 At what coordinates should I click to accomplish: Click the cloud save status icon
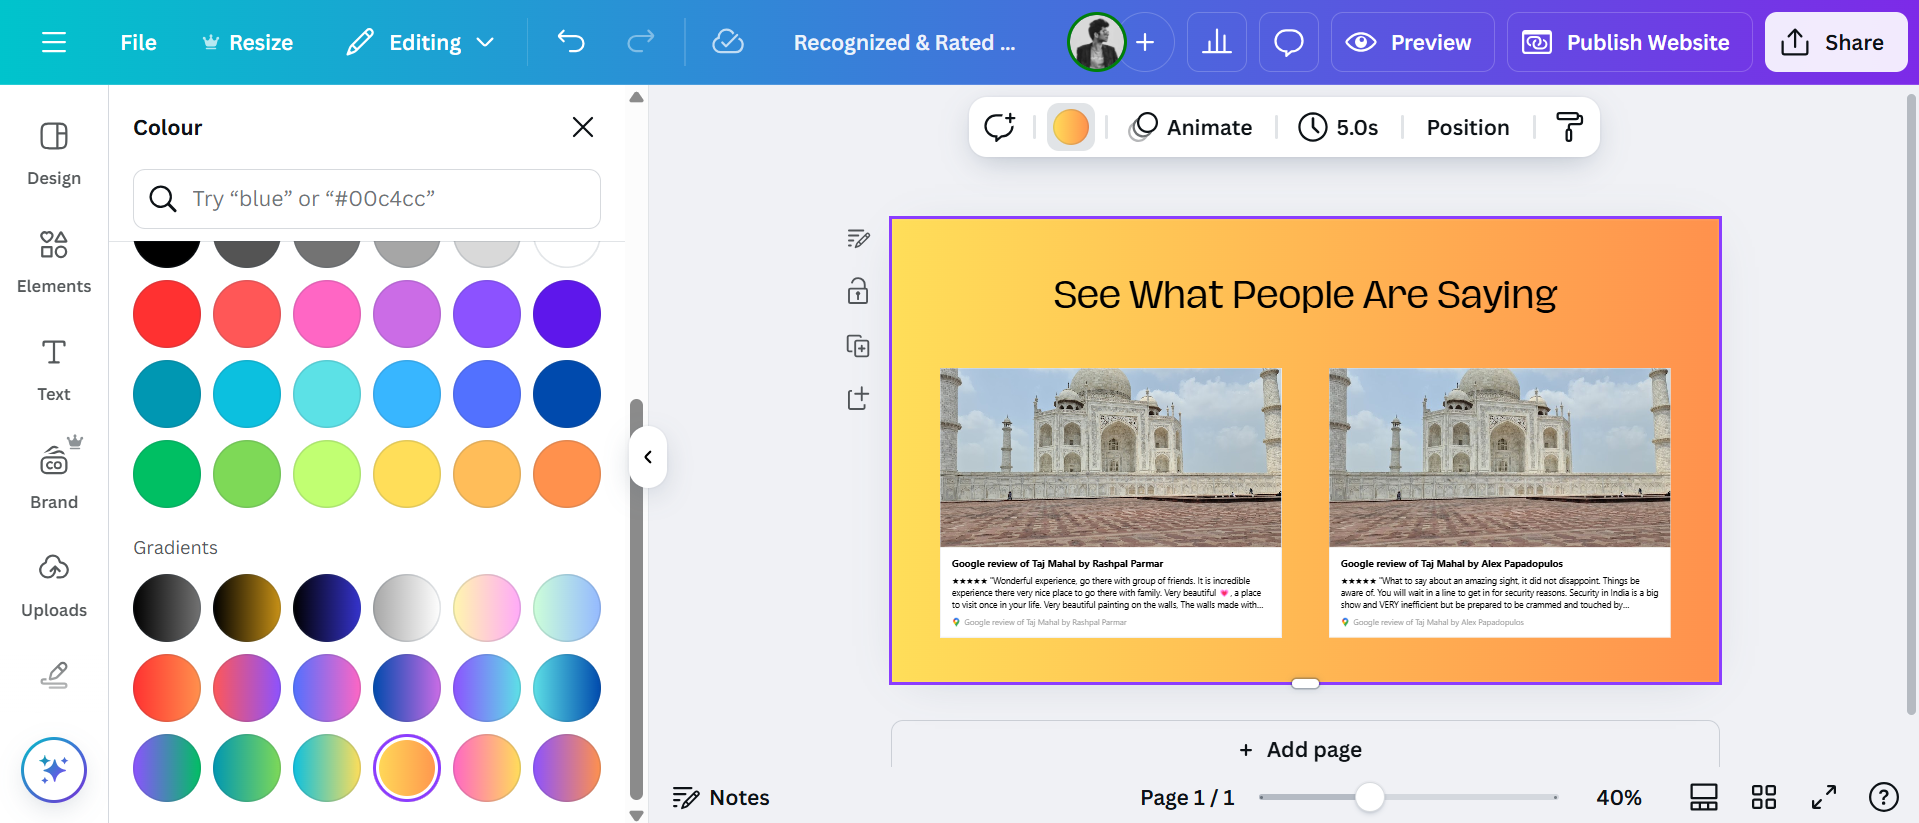click(728, 42)
